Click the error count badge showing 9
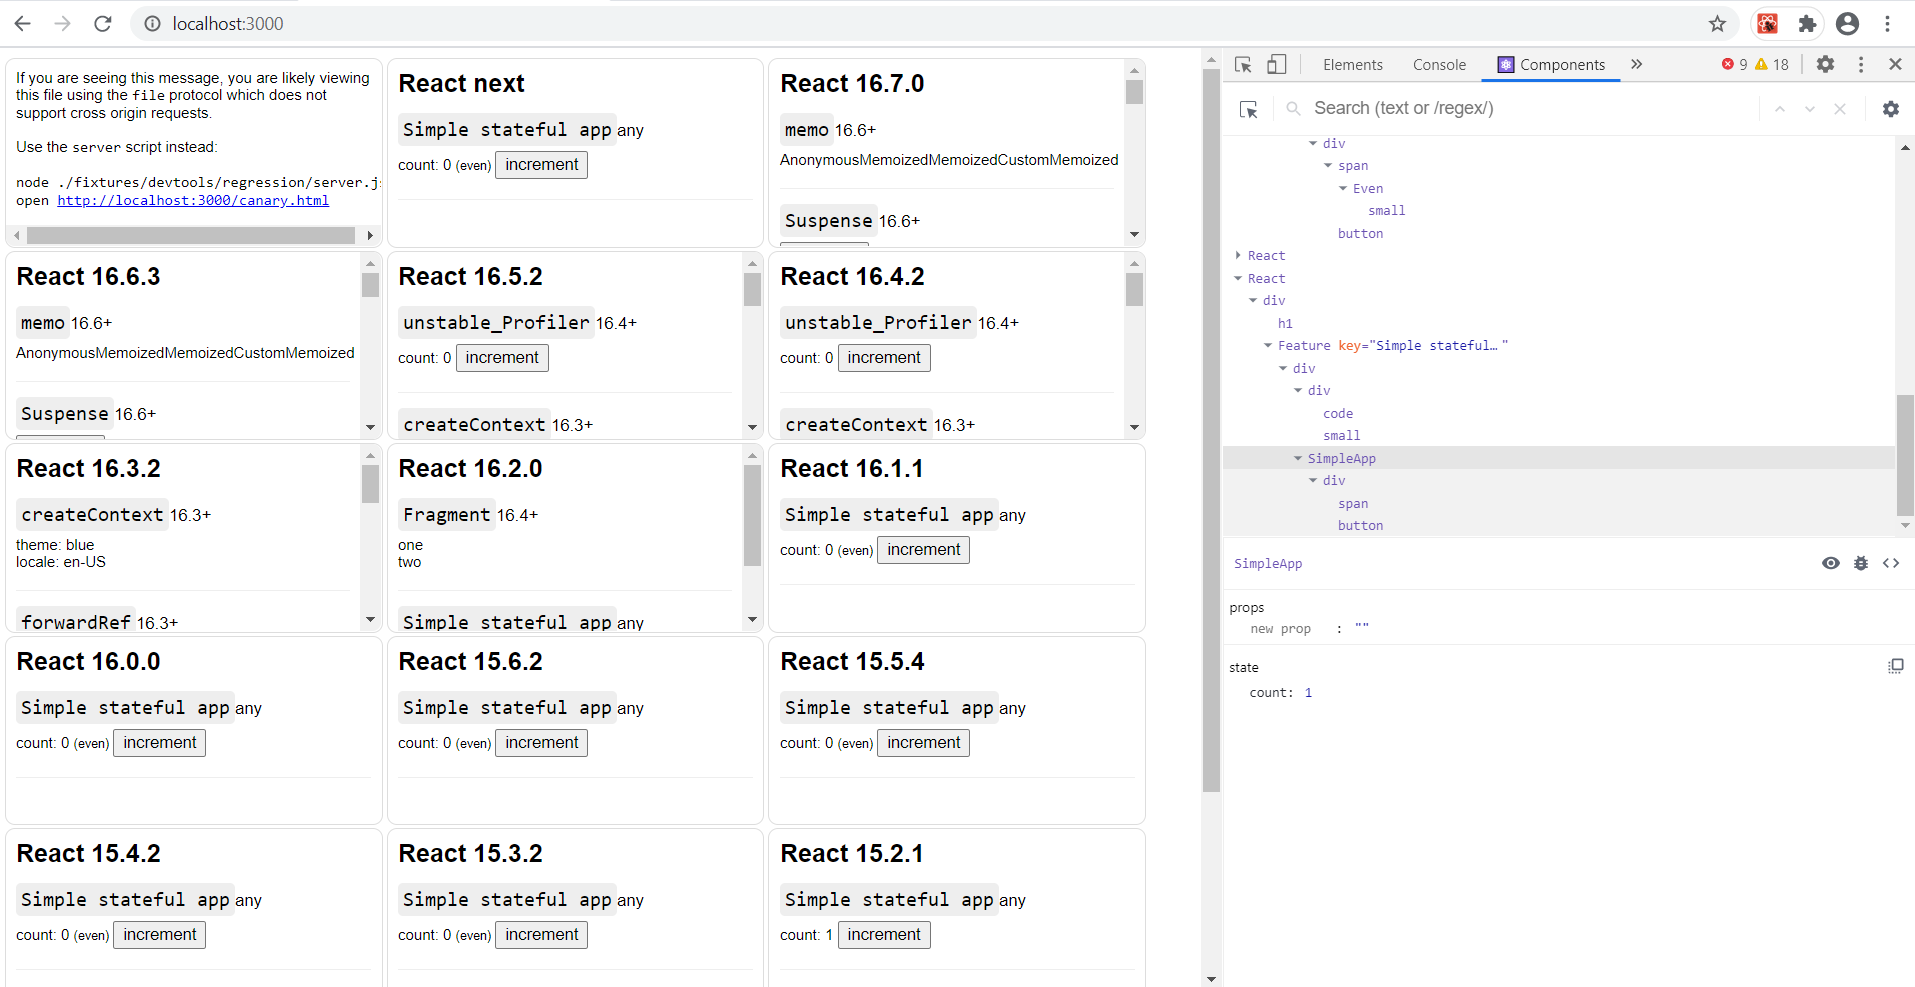1915x987 pixels. coord(1734,64)
